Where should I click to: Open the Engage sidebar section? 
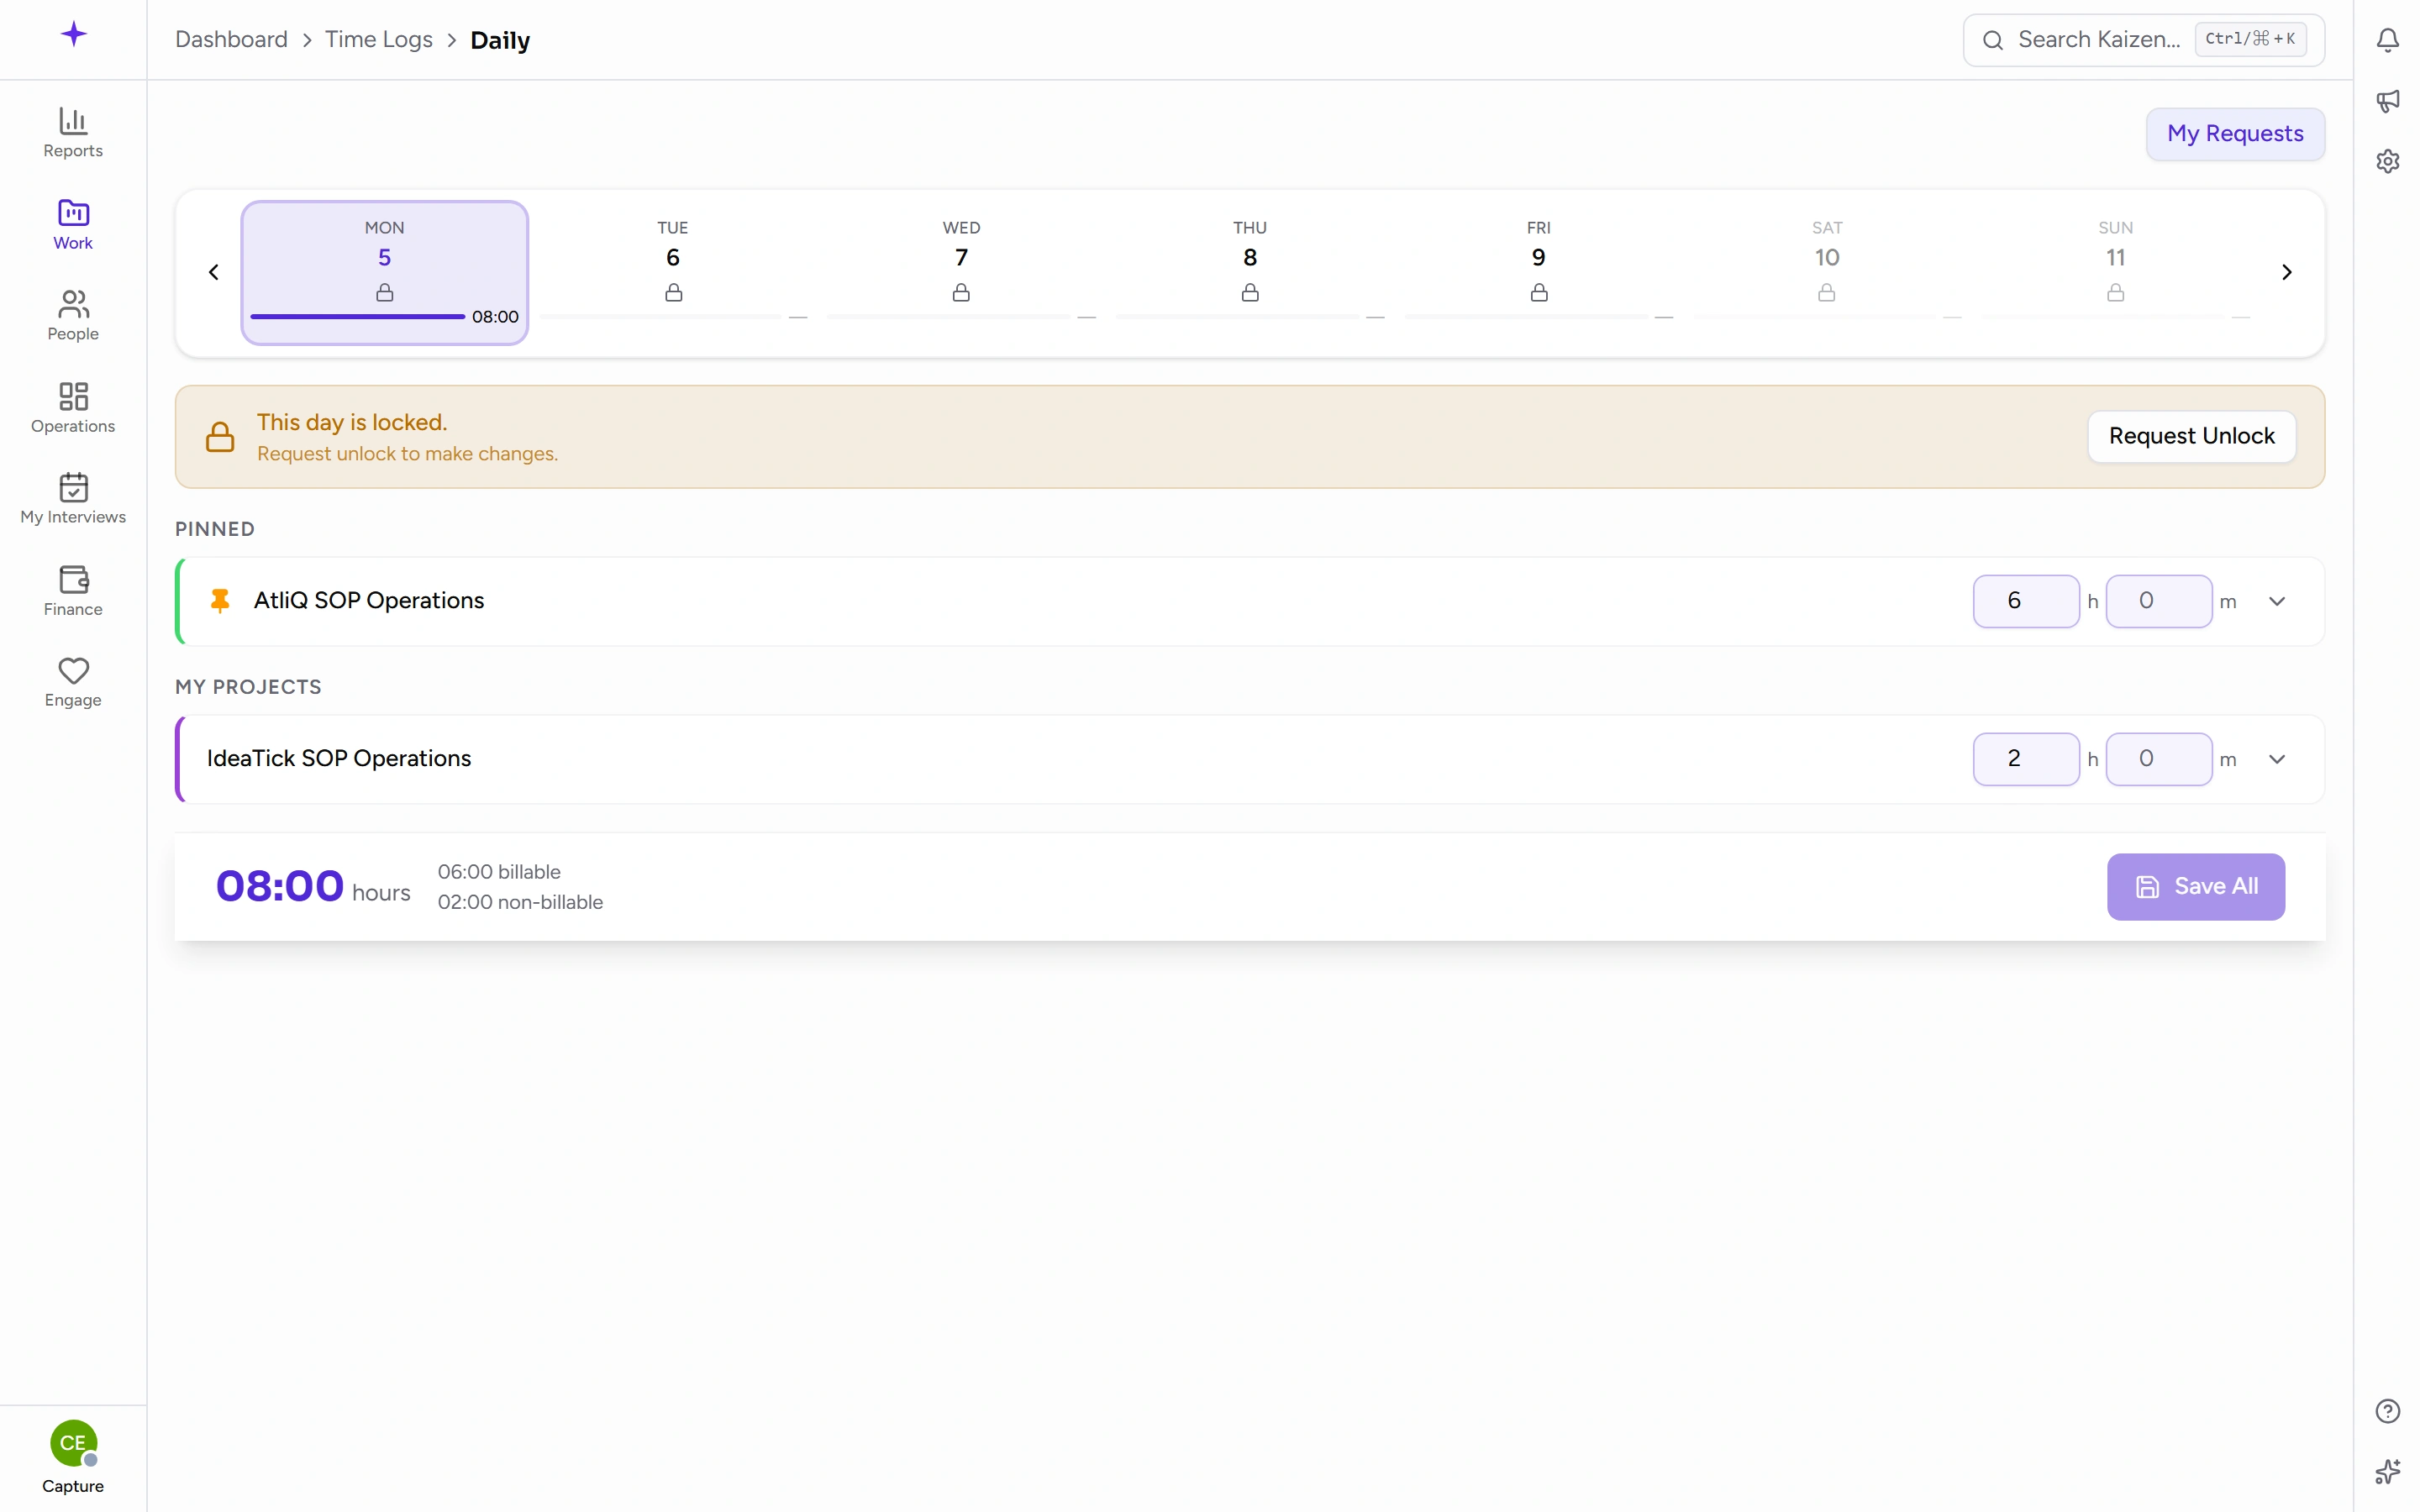(x=73, y=682)
